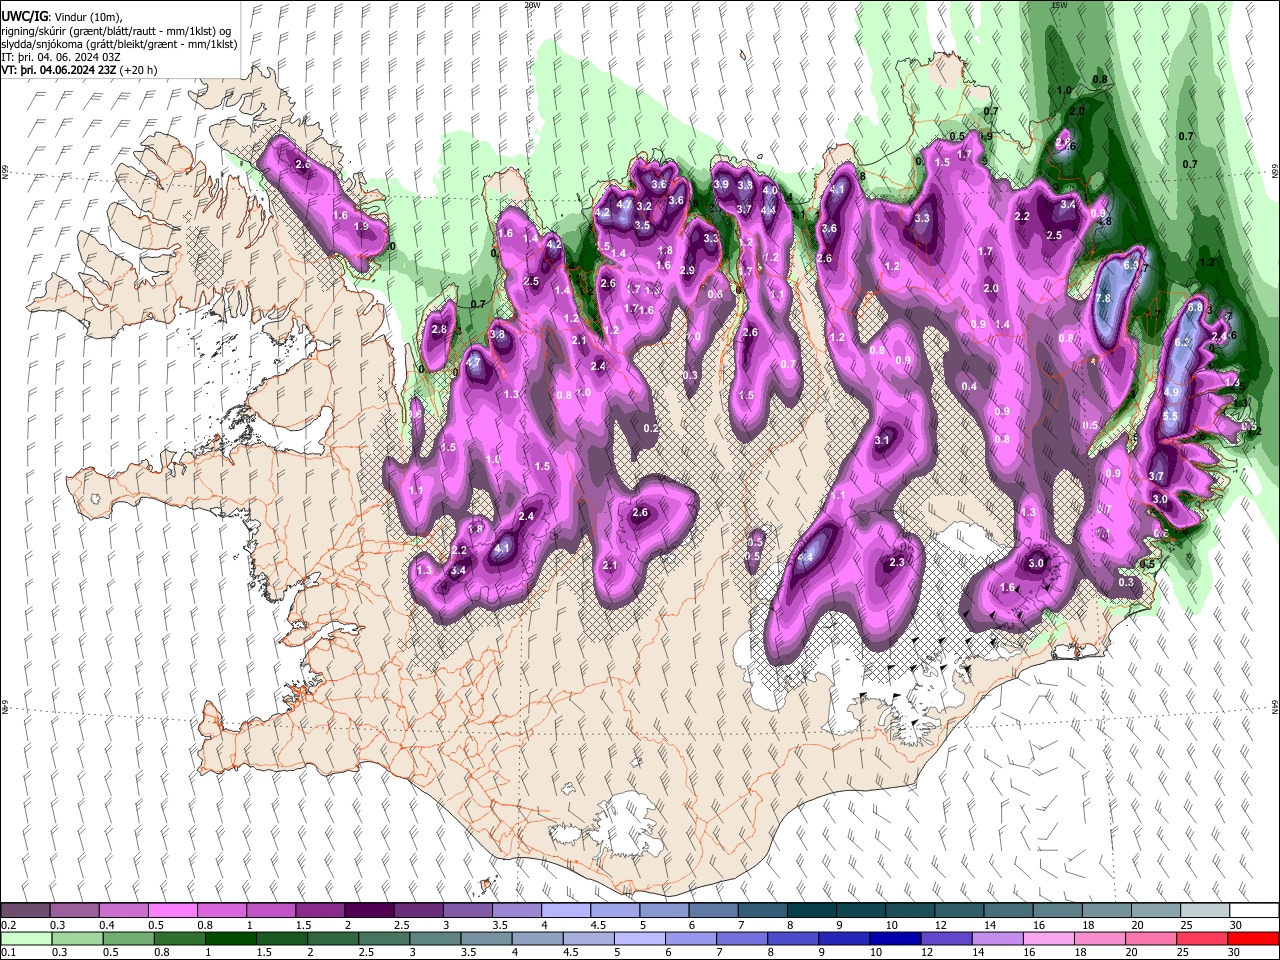This screenshot has width=1280, height=960.
Task: Click lower legend pale green swatch between 0.1 and 0.3
Action: 25,938
